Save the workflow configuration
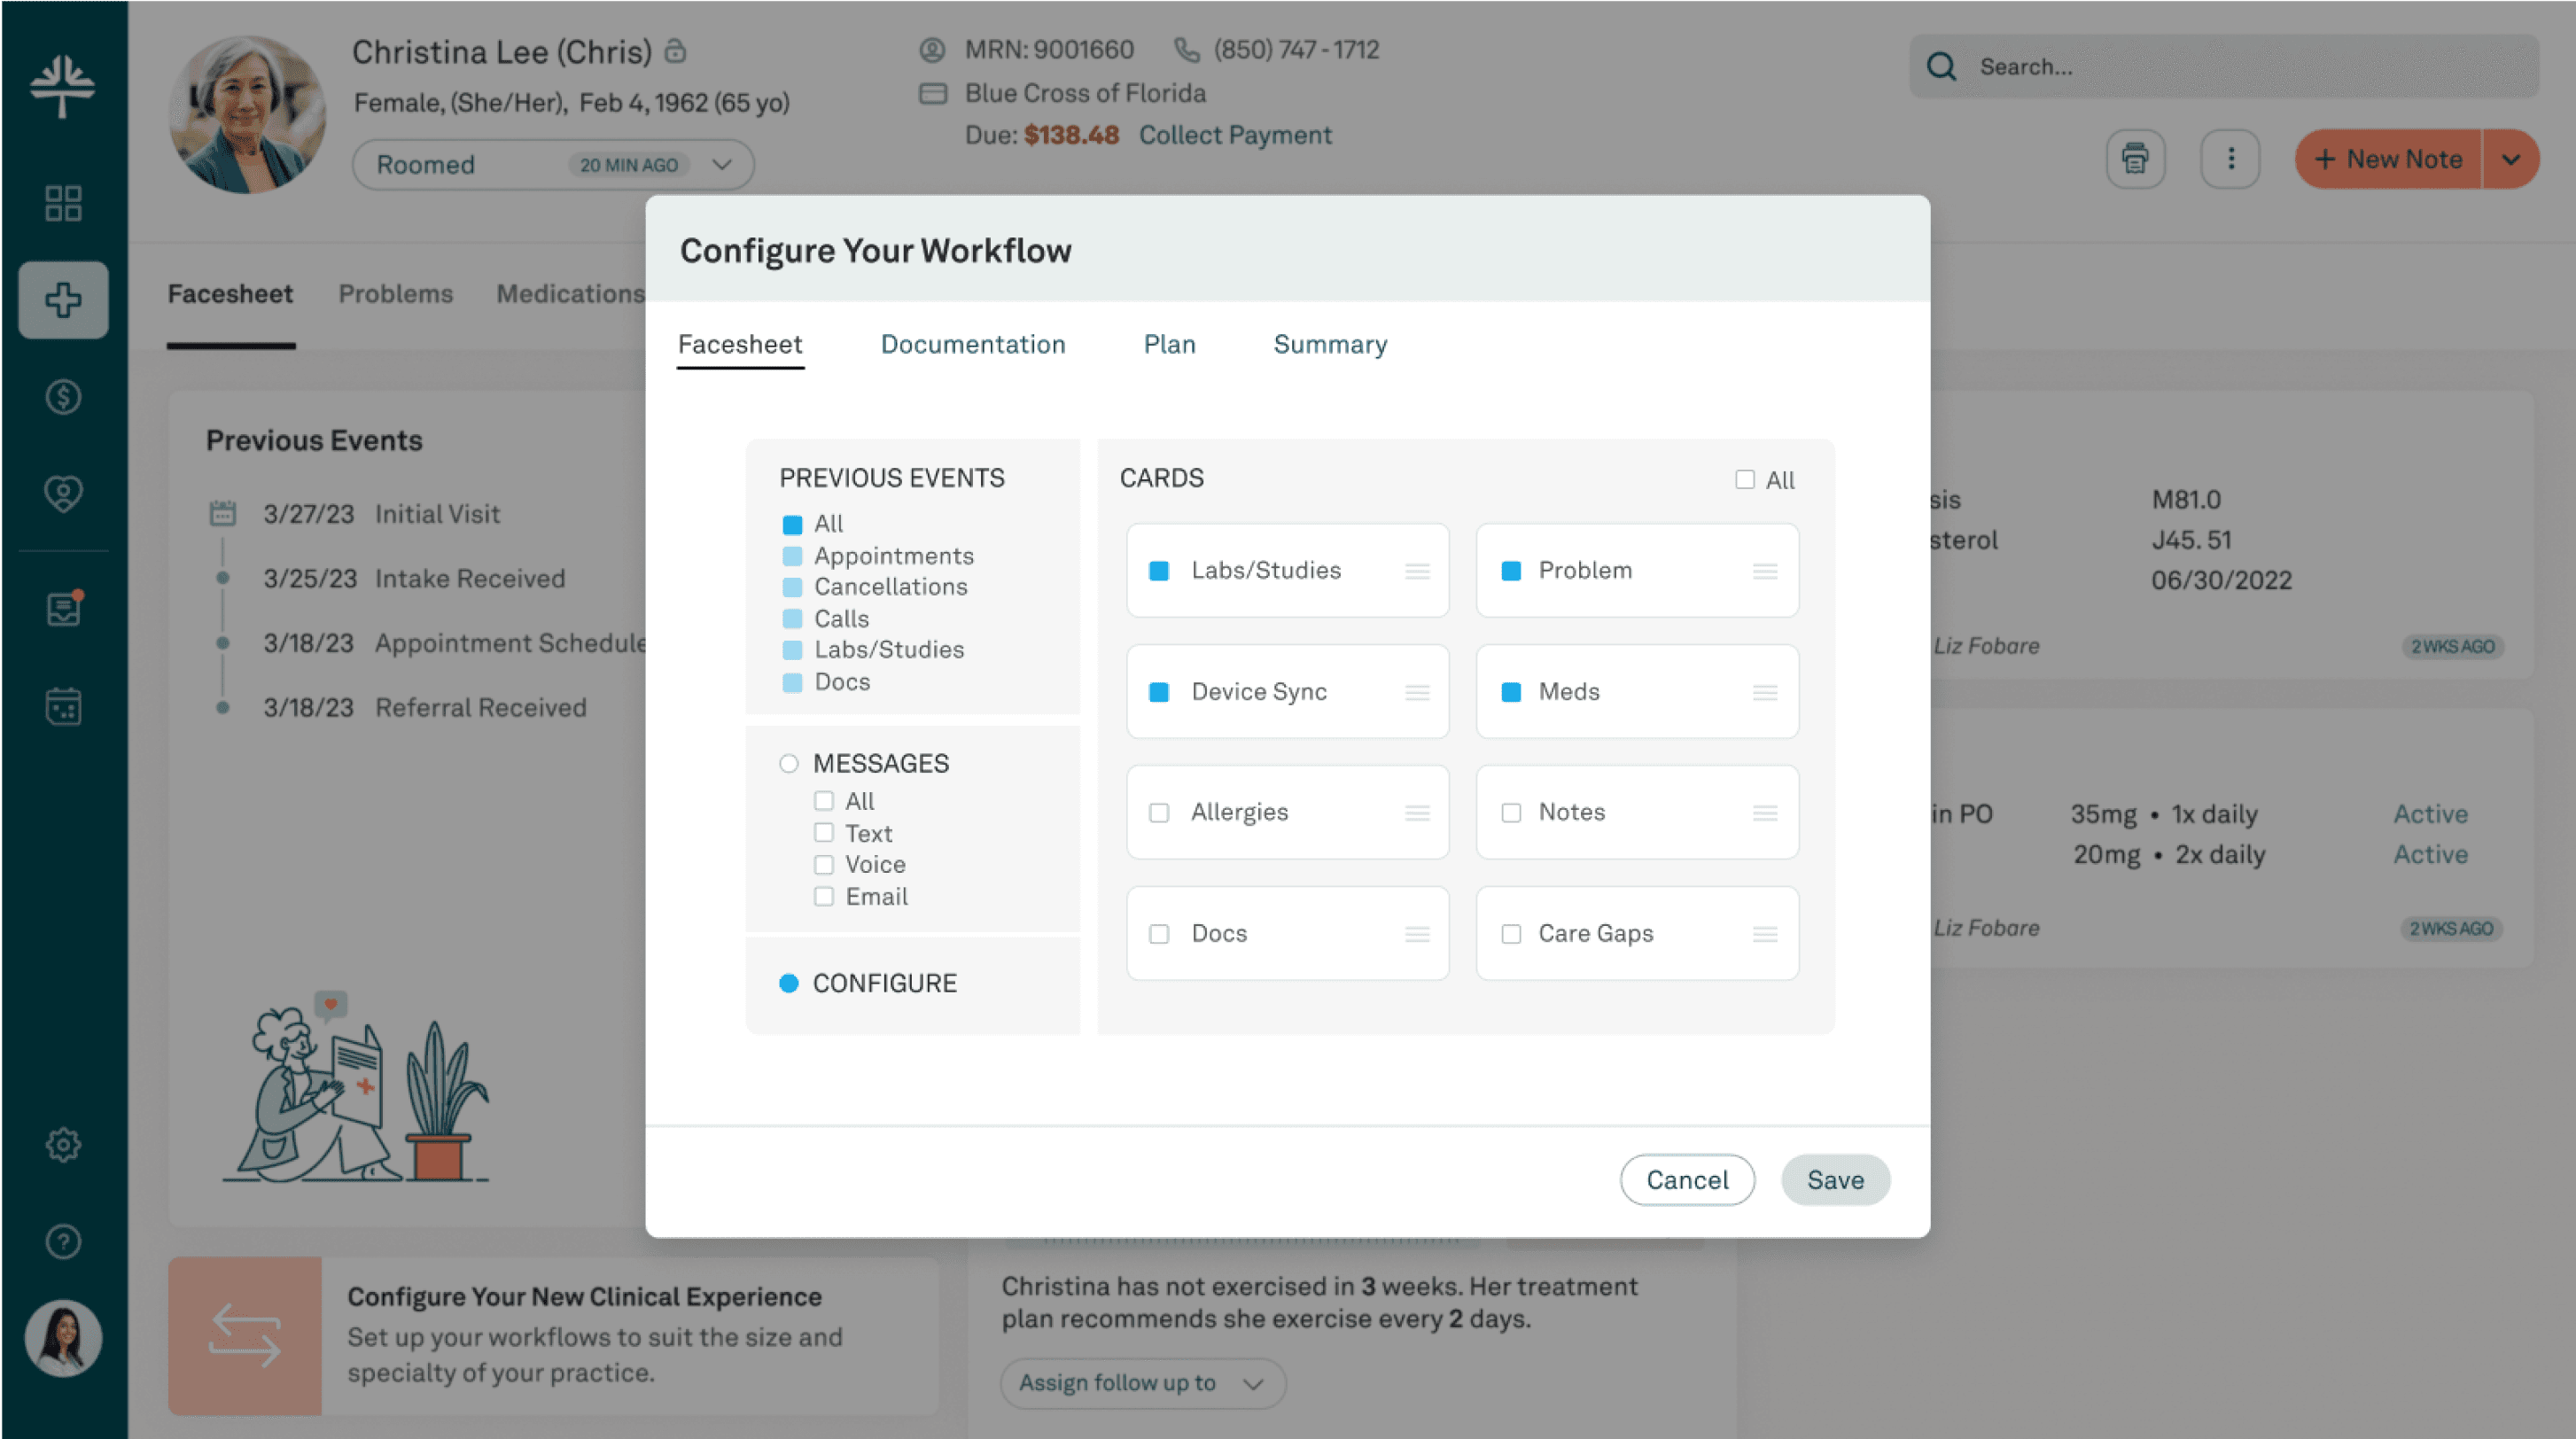The height and width of the screenshot is (1439, 2576). point(1835,1180)
